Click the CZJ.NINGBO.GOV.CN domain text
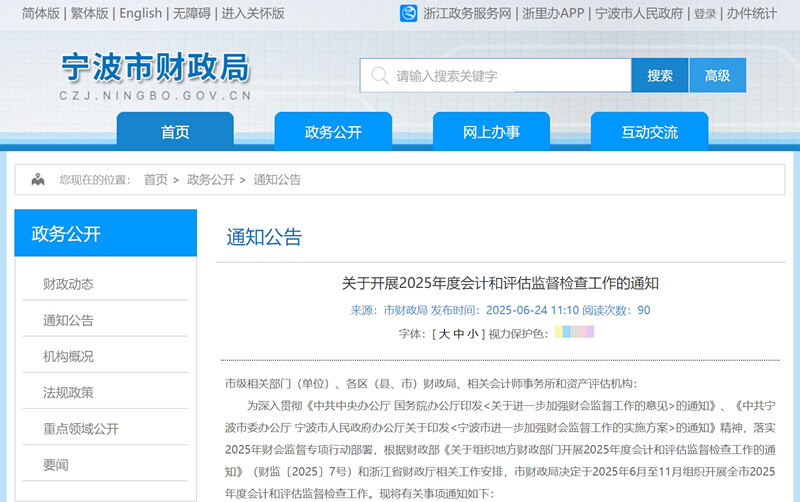Viewport: 800px width, 502px height. (x=156, y=95)
